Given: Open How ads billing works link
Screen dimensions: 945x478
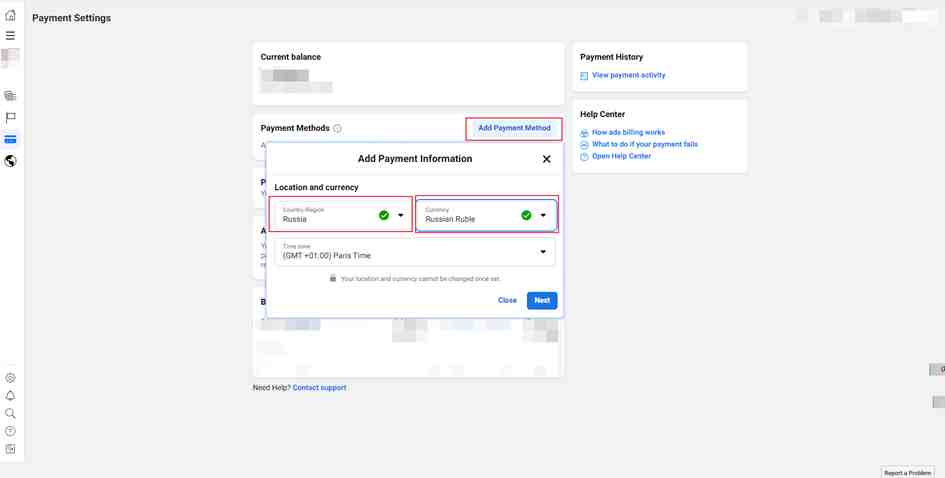Looking at the screenshot, I should click(629, 132).
